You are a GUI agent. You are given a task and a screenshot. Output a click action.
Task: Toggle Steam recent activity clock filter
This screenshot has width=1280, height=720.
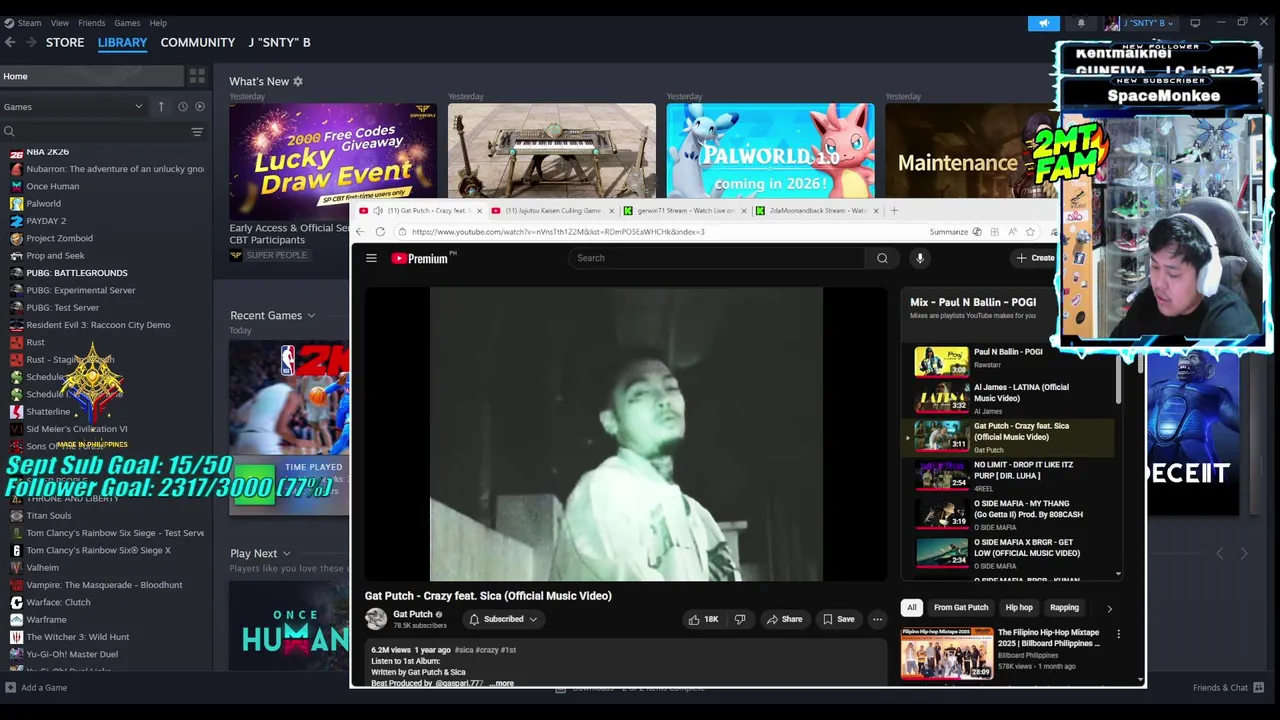tap(182, 107)
